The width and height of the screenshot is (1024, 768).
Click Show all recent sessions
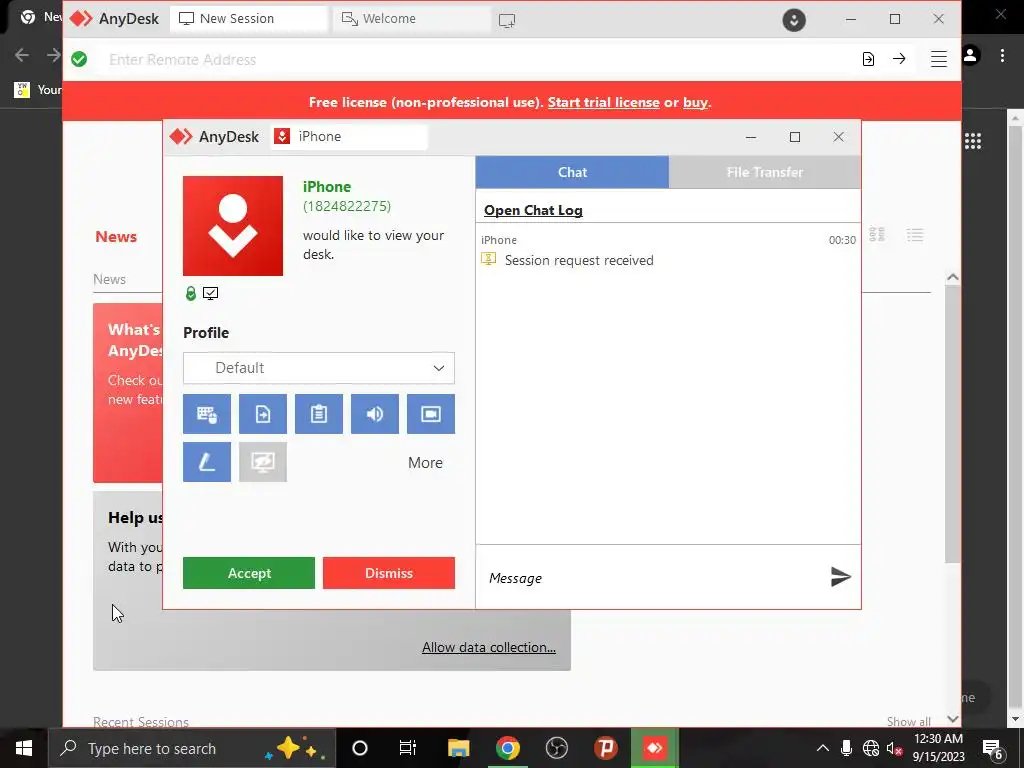pos(908,721)
